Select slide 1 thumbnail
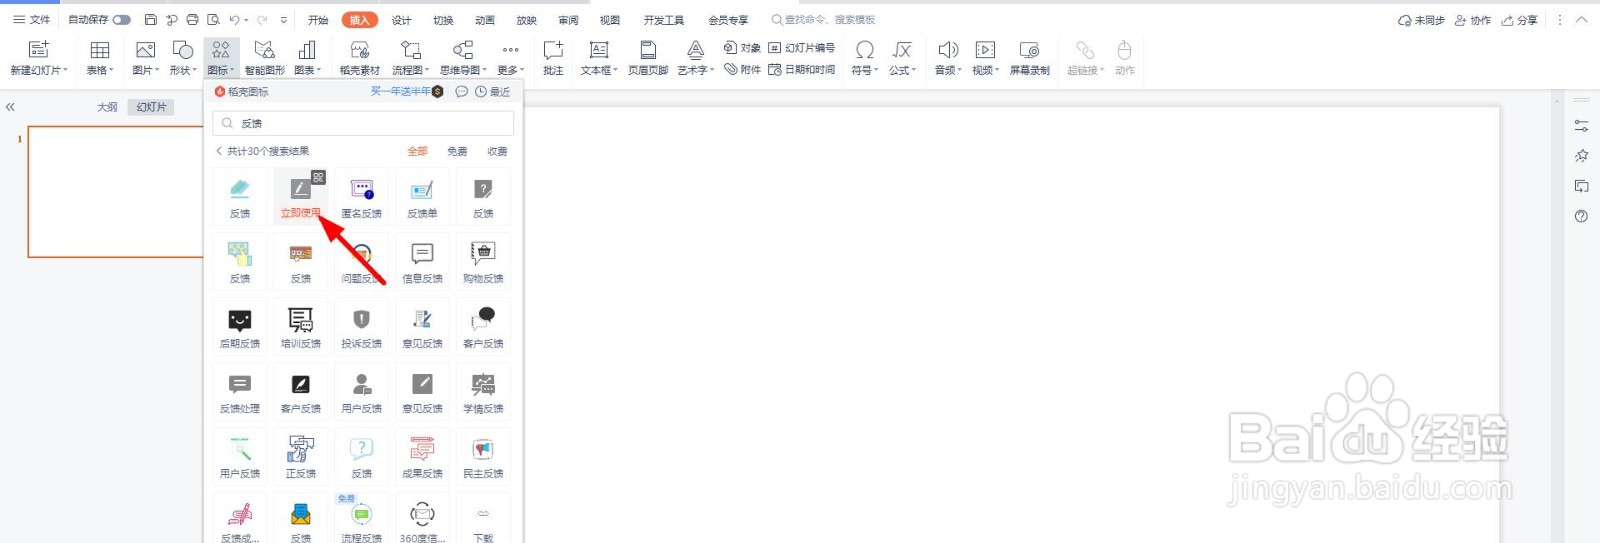 [116, 192]
